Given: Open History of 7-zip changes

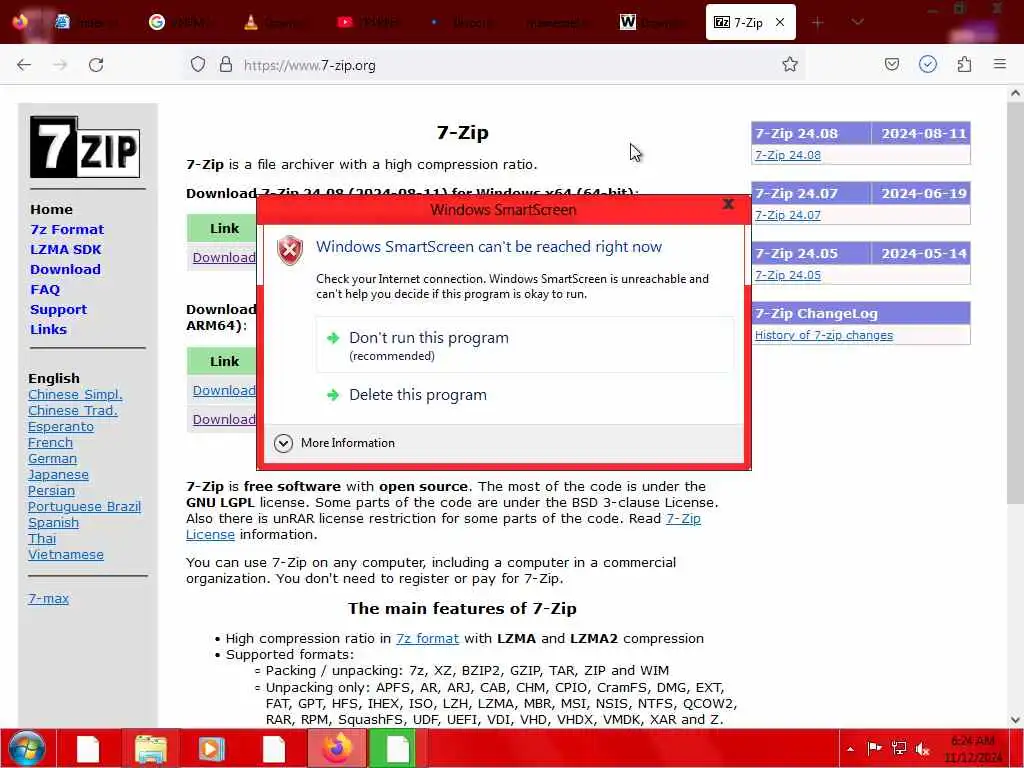Looking at the screenshot, I should [824, 335].
